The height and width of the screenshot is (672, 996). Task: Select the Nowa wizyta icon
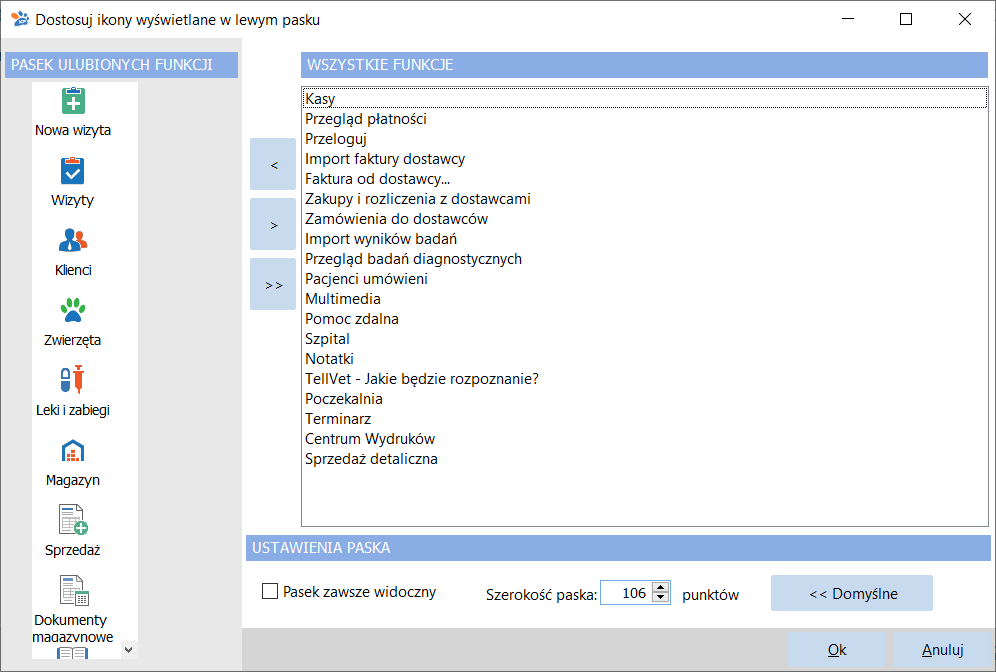tap(73, 101)
